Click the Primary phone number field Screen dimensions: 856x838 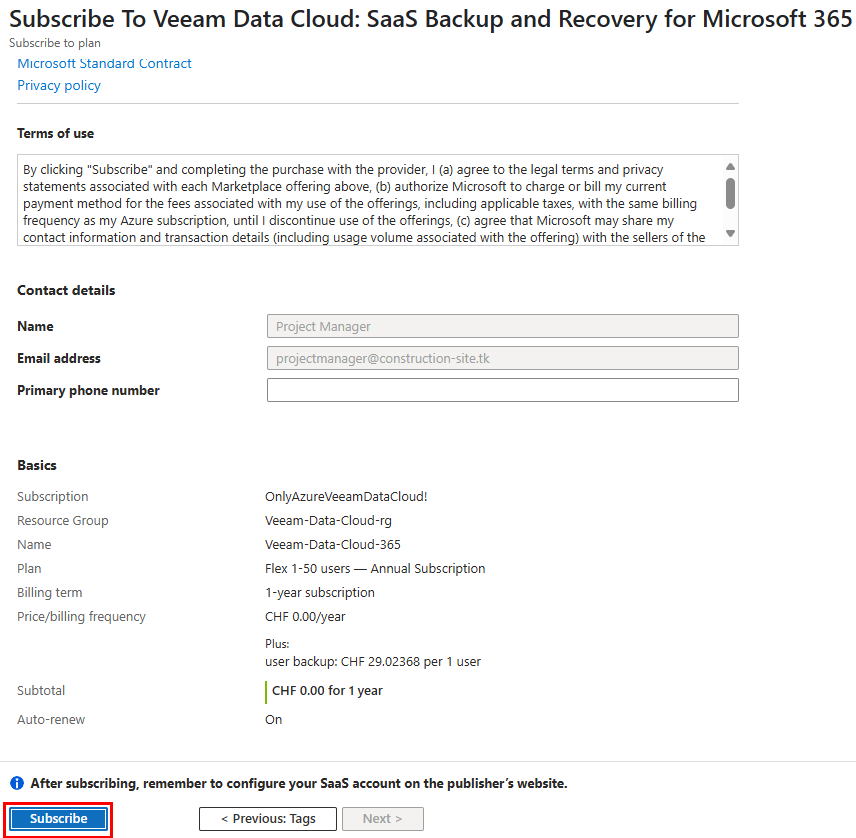pyautogui.click(x=502, y=390)
